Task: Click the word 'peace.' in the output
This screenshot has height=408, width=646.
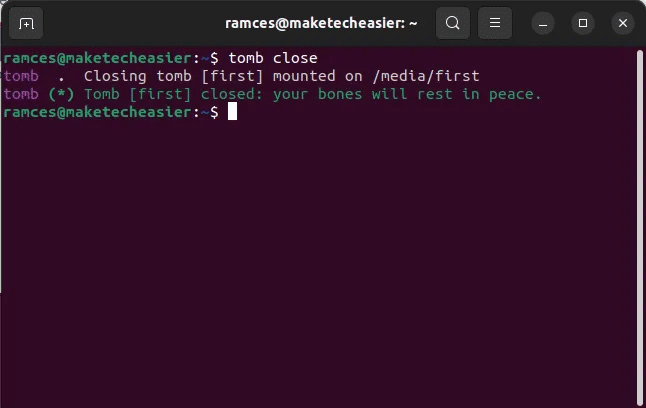Action: click(515, 94)
